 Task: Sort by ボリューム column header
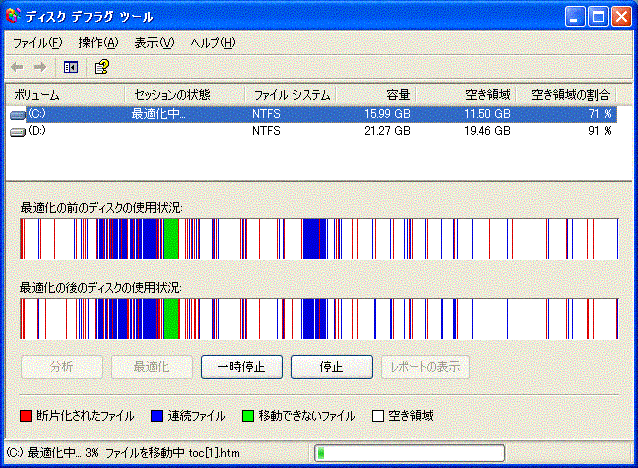pos(65,95)
